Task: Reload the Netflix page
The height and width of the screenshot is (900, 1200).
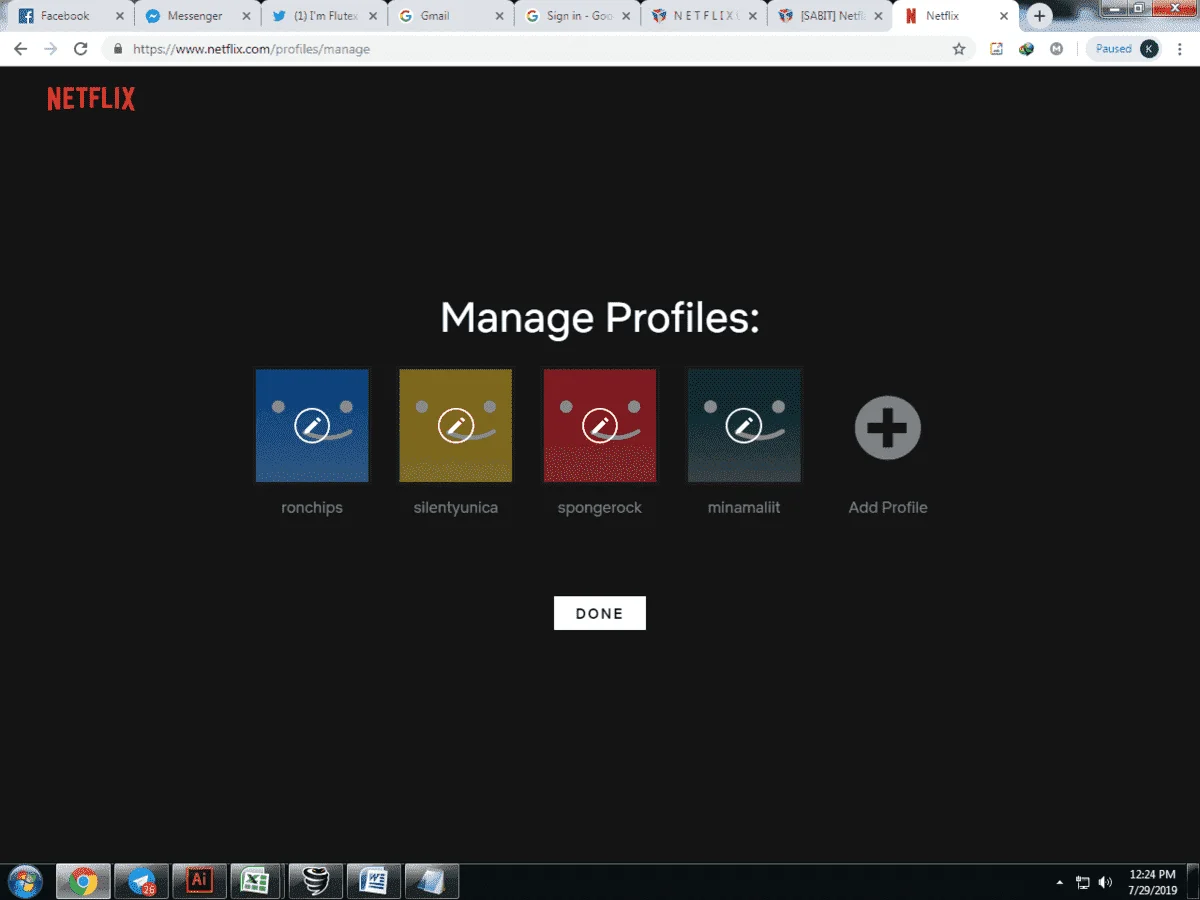Action: [81, 49]
